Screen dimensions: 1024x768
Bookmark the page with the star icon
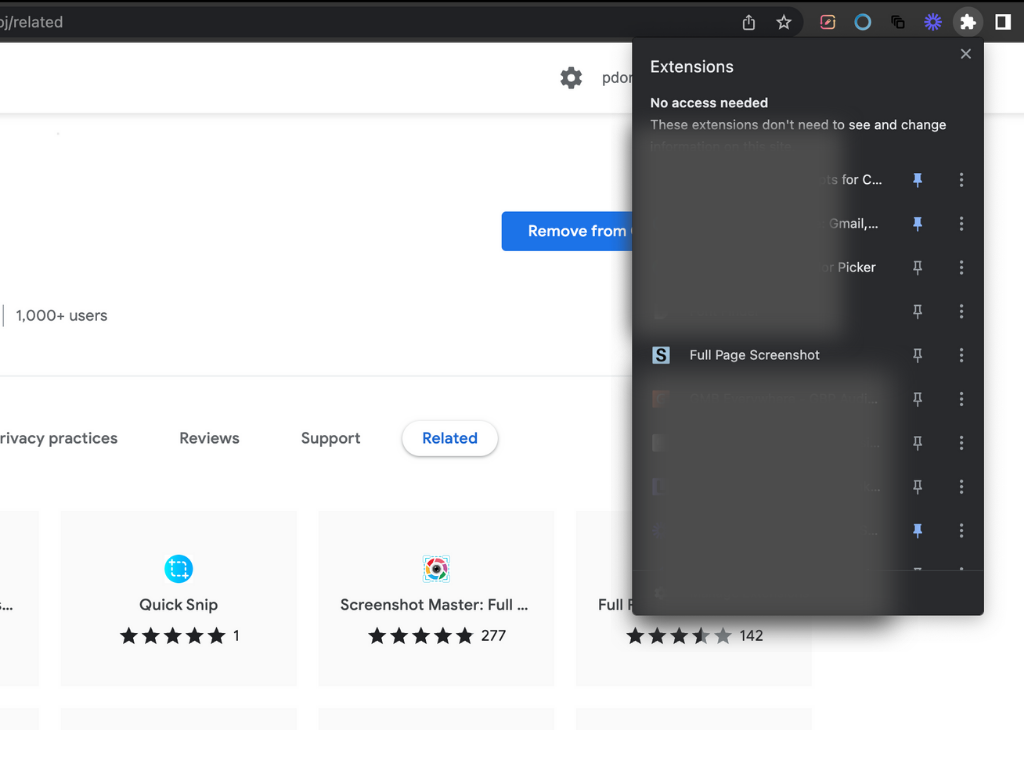pos(784,21)
